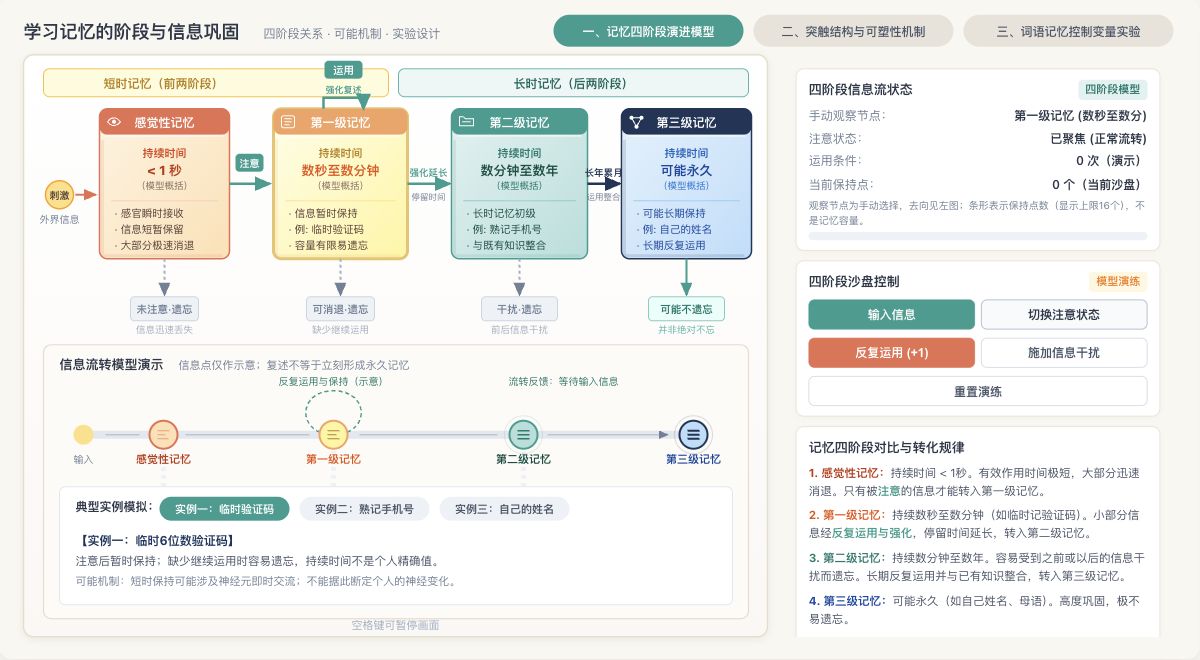The image size is (1200, 660).
Task: Click the 可能不遗忘 box
Action: [x=686, y=309]
